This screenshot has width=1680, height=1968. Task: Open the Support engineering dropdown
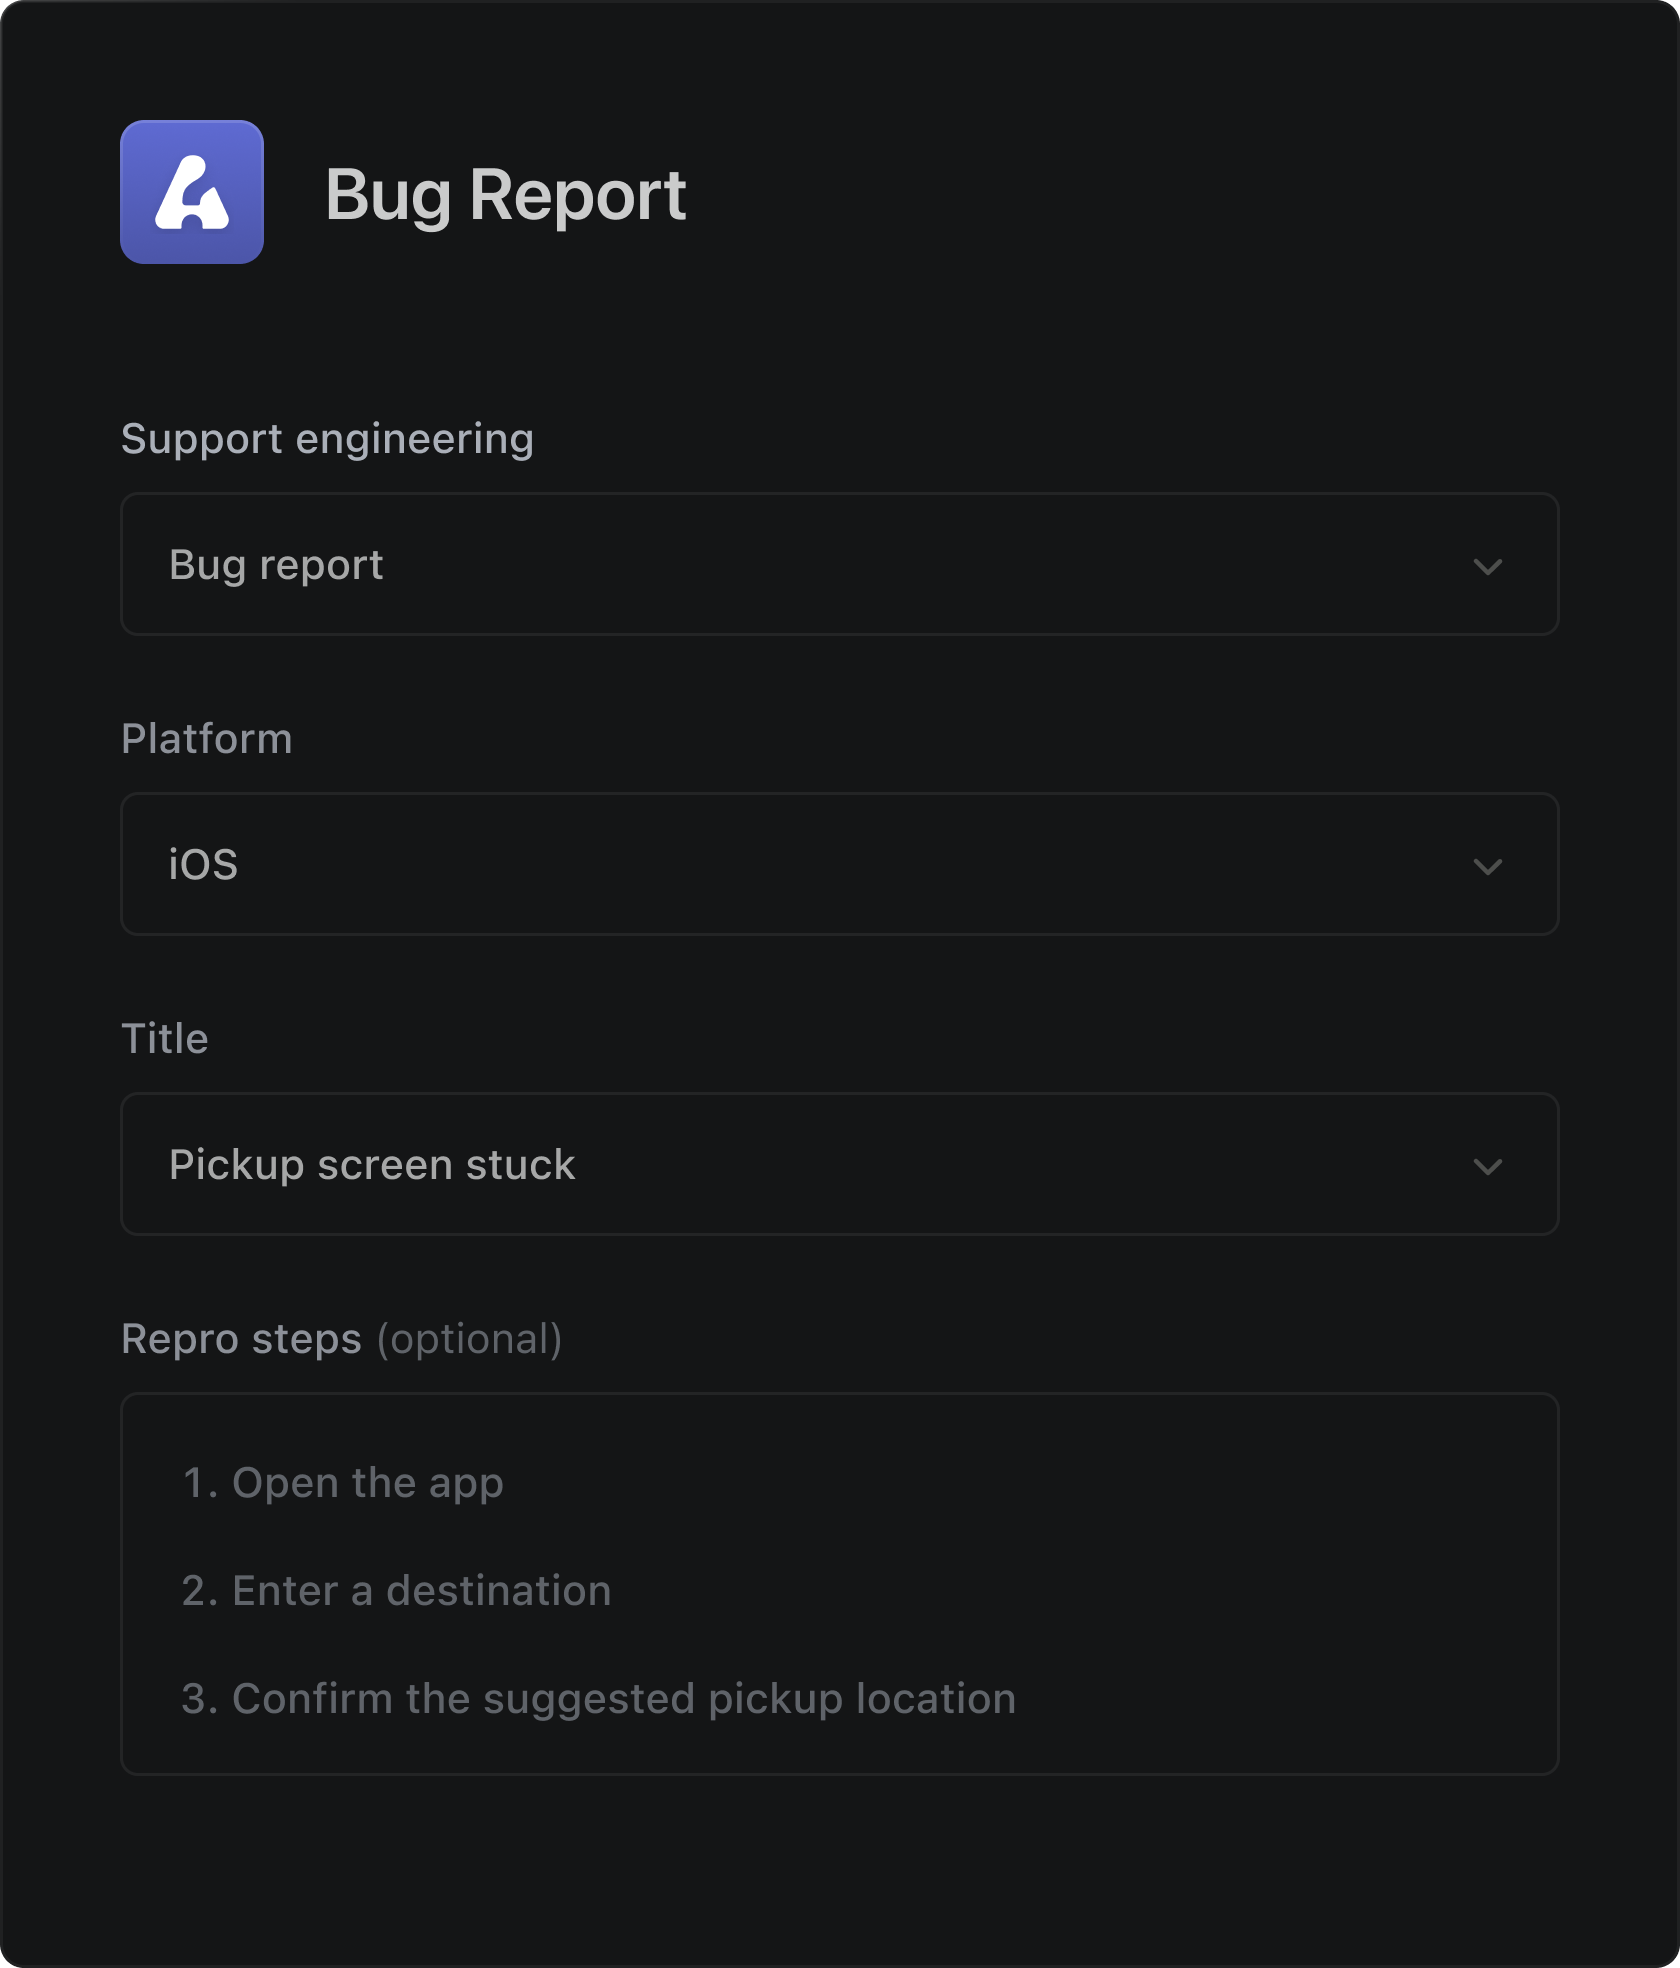coord(838,564)
